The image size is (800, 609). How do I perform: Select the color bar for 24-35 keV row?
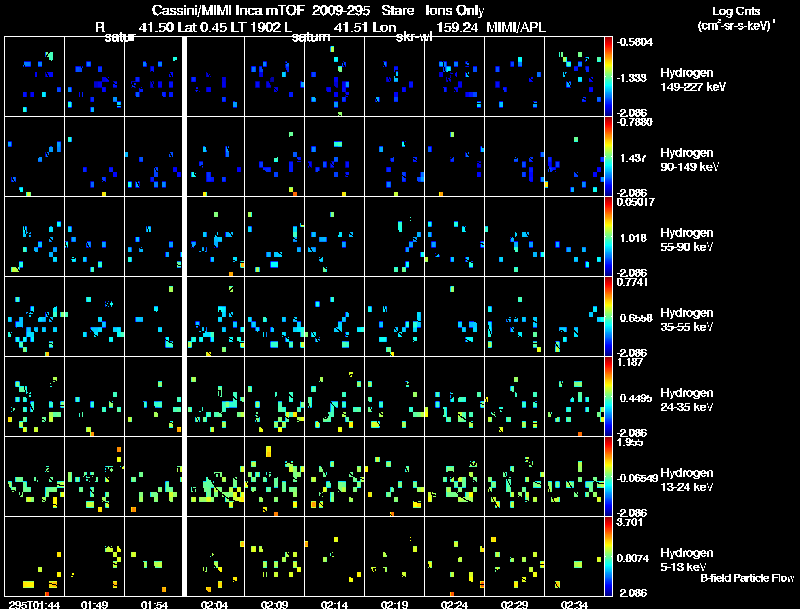click(608, 396)
